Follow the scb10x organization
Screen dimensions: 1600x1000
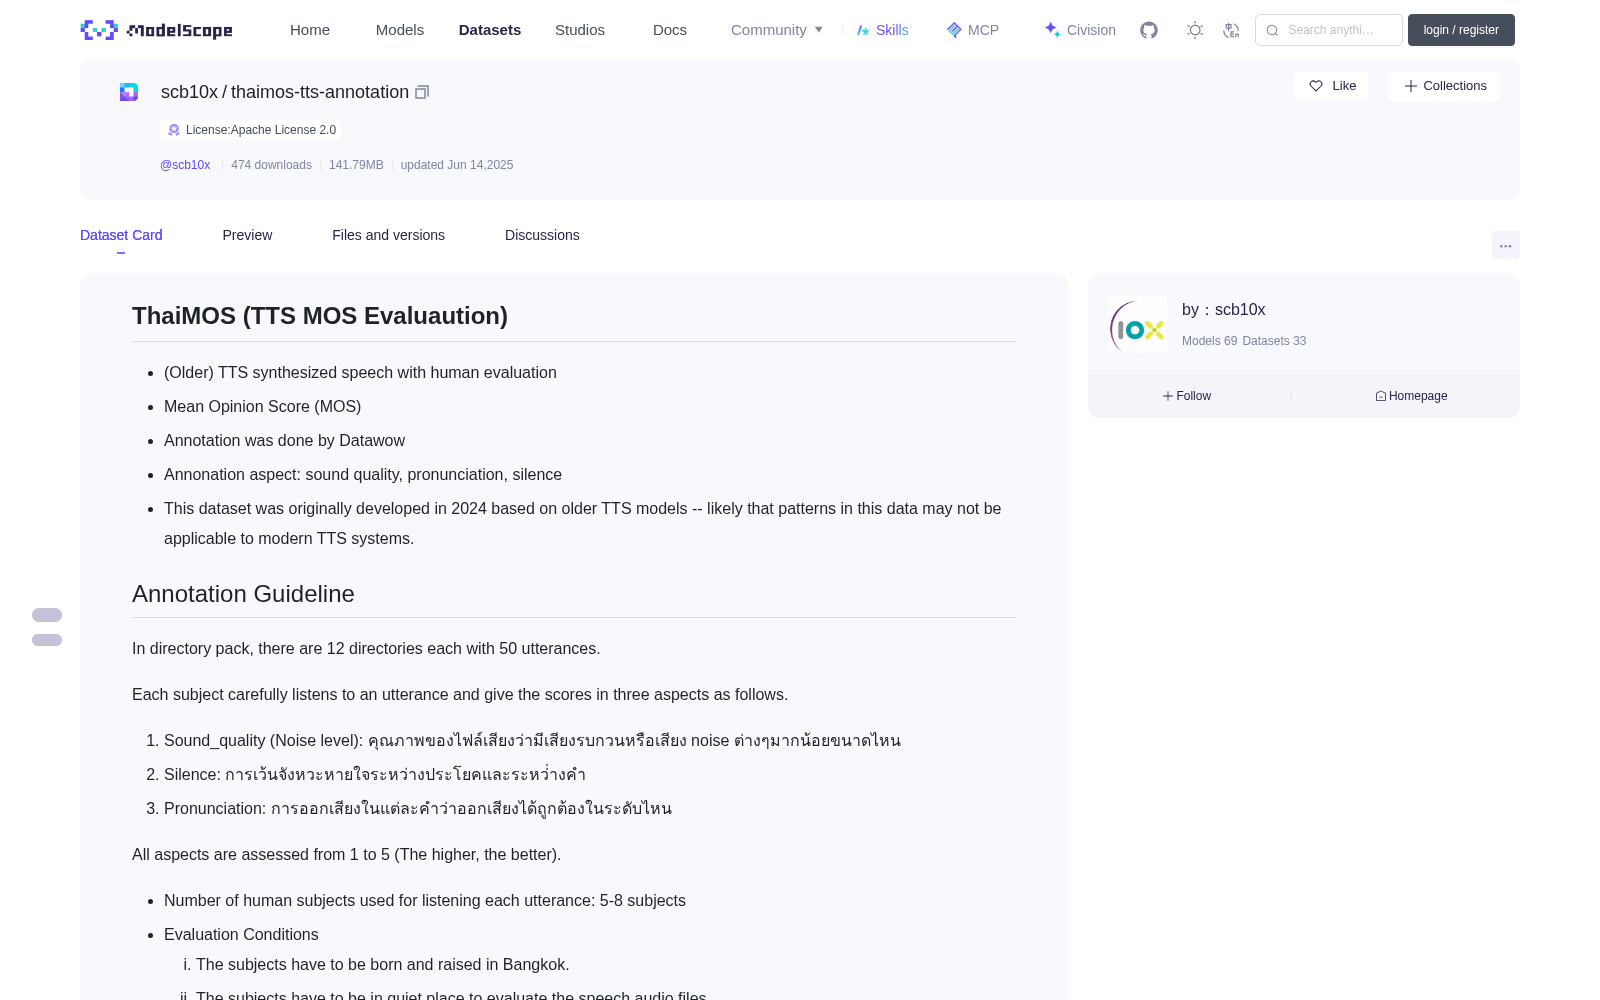tap(1187, 396)
